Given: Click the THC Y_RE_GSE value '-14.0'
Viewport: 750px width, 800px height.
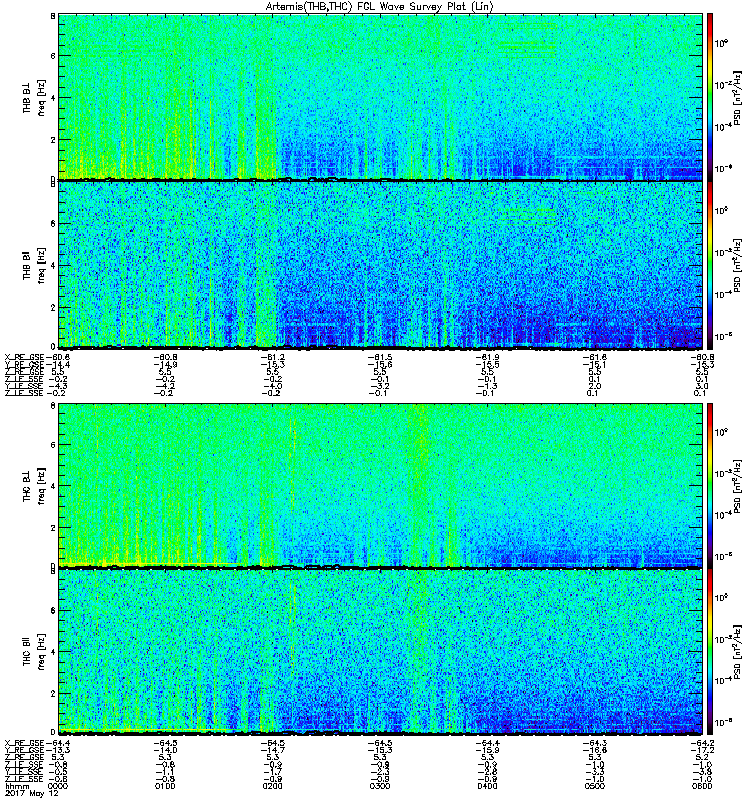Looking at the screenshot, I should pos(165,751).
